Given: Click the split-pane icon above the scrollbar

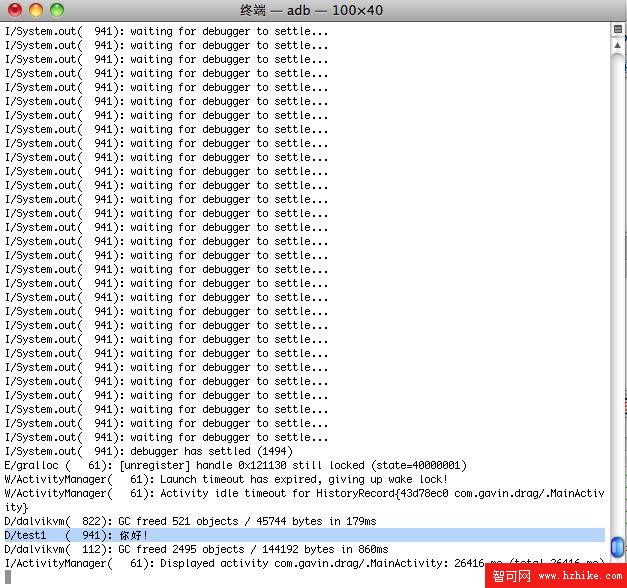Looking at the screenshot, I should (618, 29).
